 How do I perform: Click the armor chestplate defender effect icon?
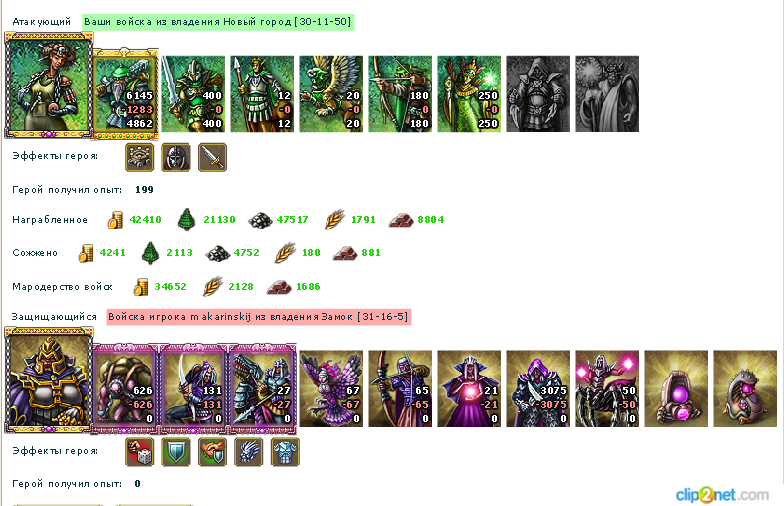(286, 452)
